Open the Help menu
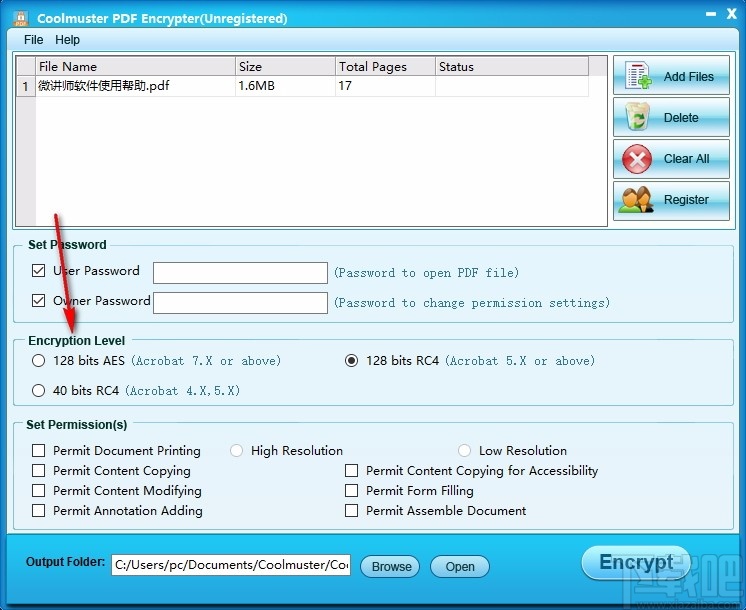Viewport: 746px width, 610px height. (67, 39)
